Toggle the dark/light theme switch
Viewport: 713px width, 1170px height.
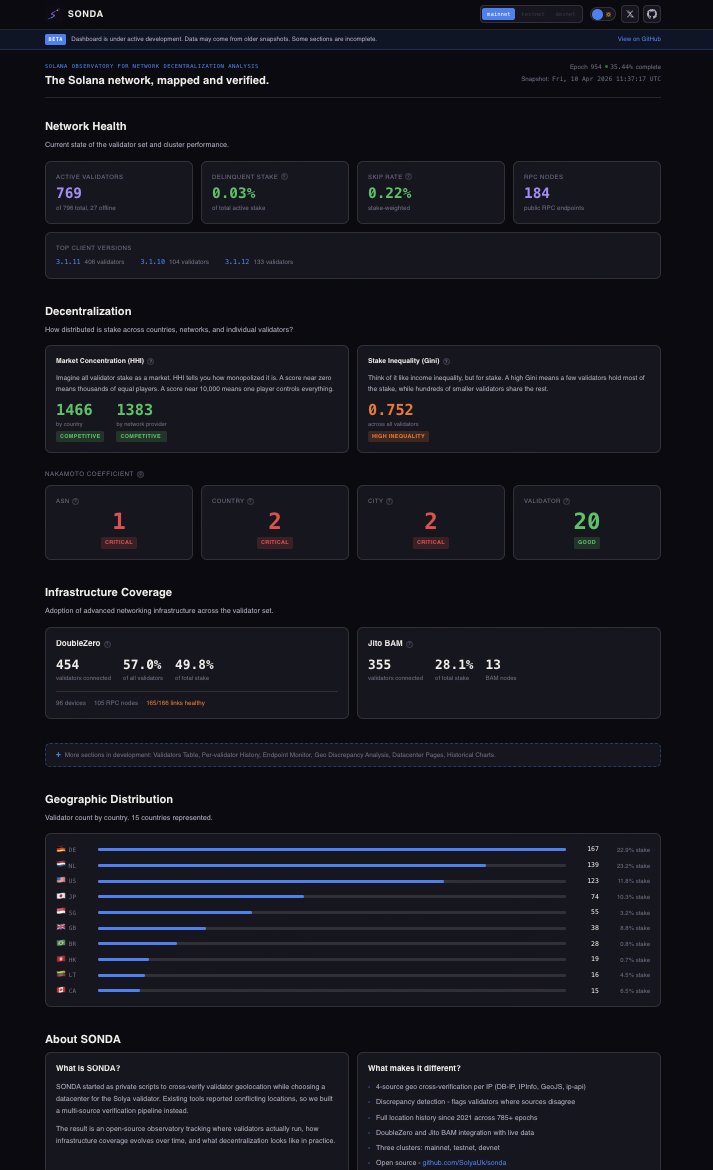[x=603, y=14]
